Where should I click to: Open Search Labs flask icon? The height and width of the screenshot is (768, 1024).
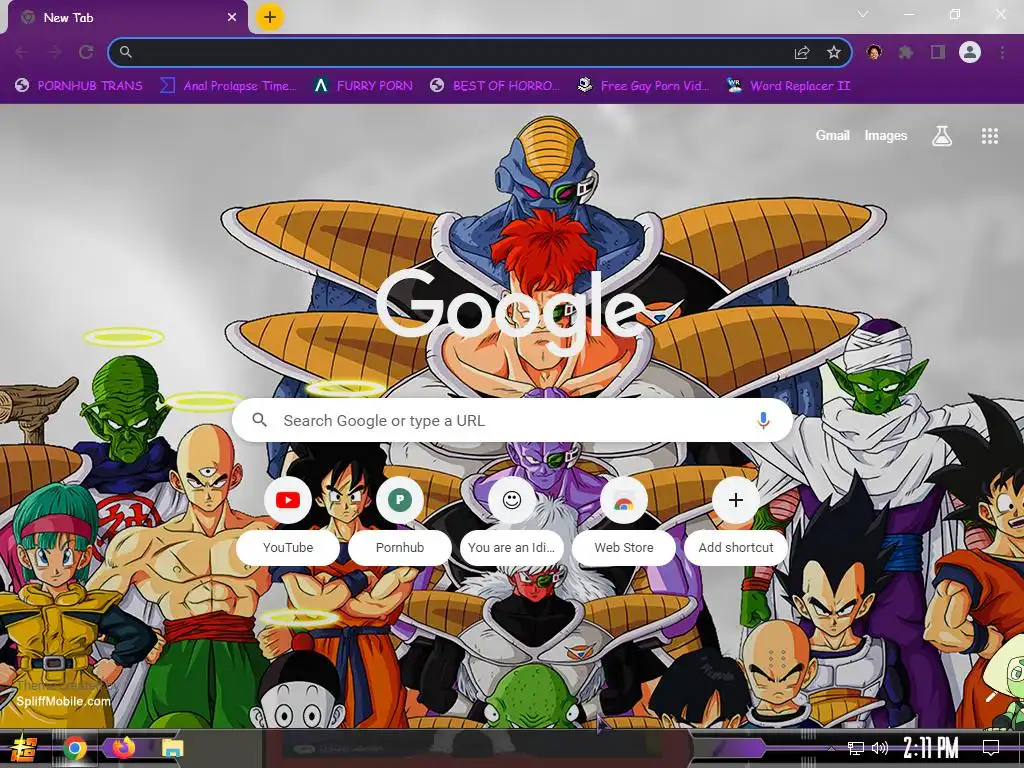(x=942, y=136)
